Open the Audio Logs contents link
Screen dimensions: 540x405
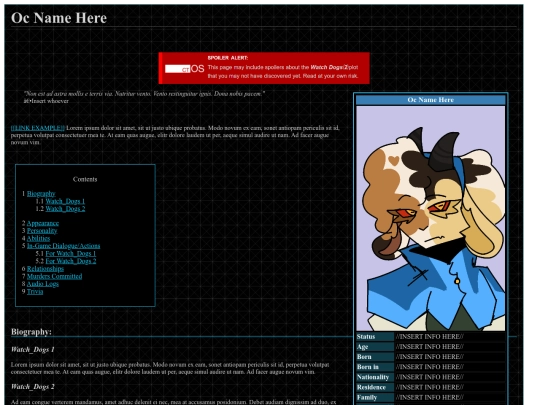coord(43,284)
